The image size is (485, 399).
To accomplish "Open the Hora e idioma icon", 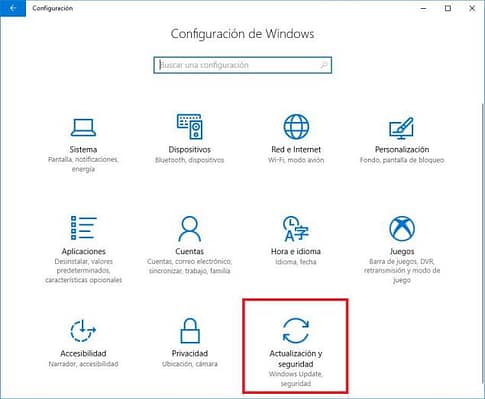I will pyautogui.click(x=296, y=229).
